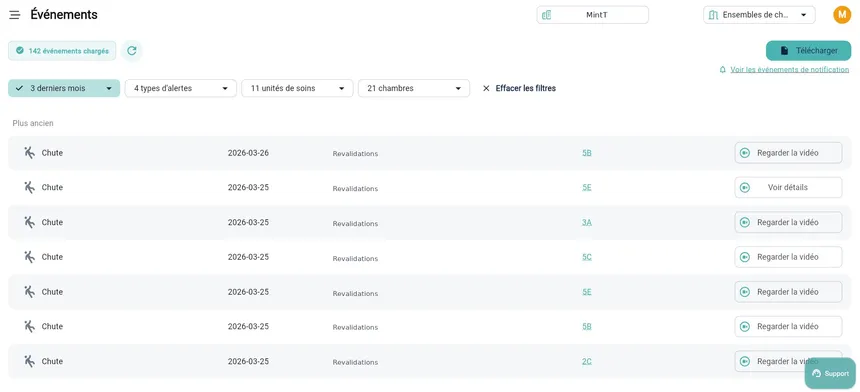The image size is (860, 392).
Task: Click the notification bell icon
Action: 723,70
